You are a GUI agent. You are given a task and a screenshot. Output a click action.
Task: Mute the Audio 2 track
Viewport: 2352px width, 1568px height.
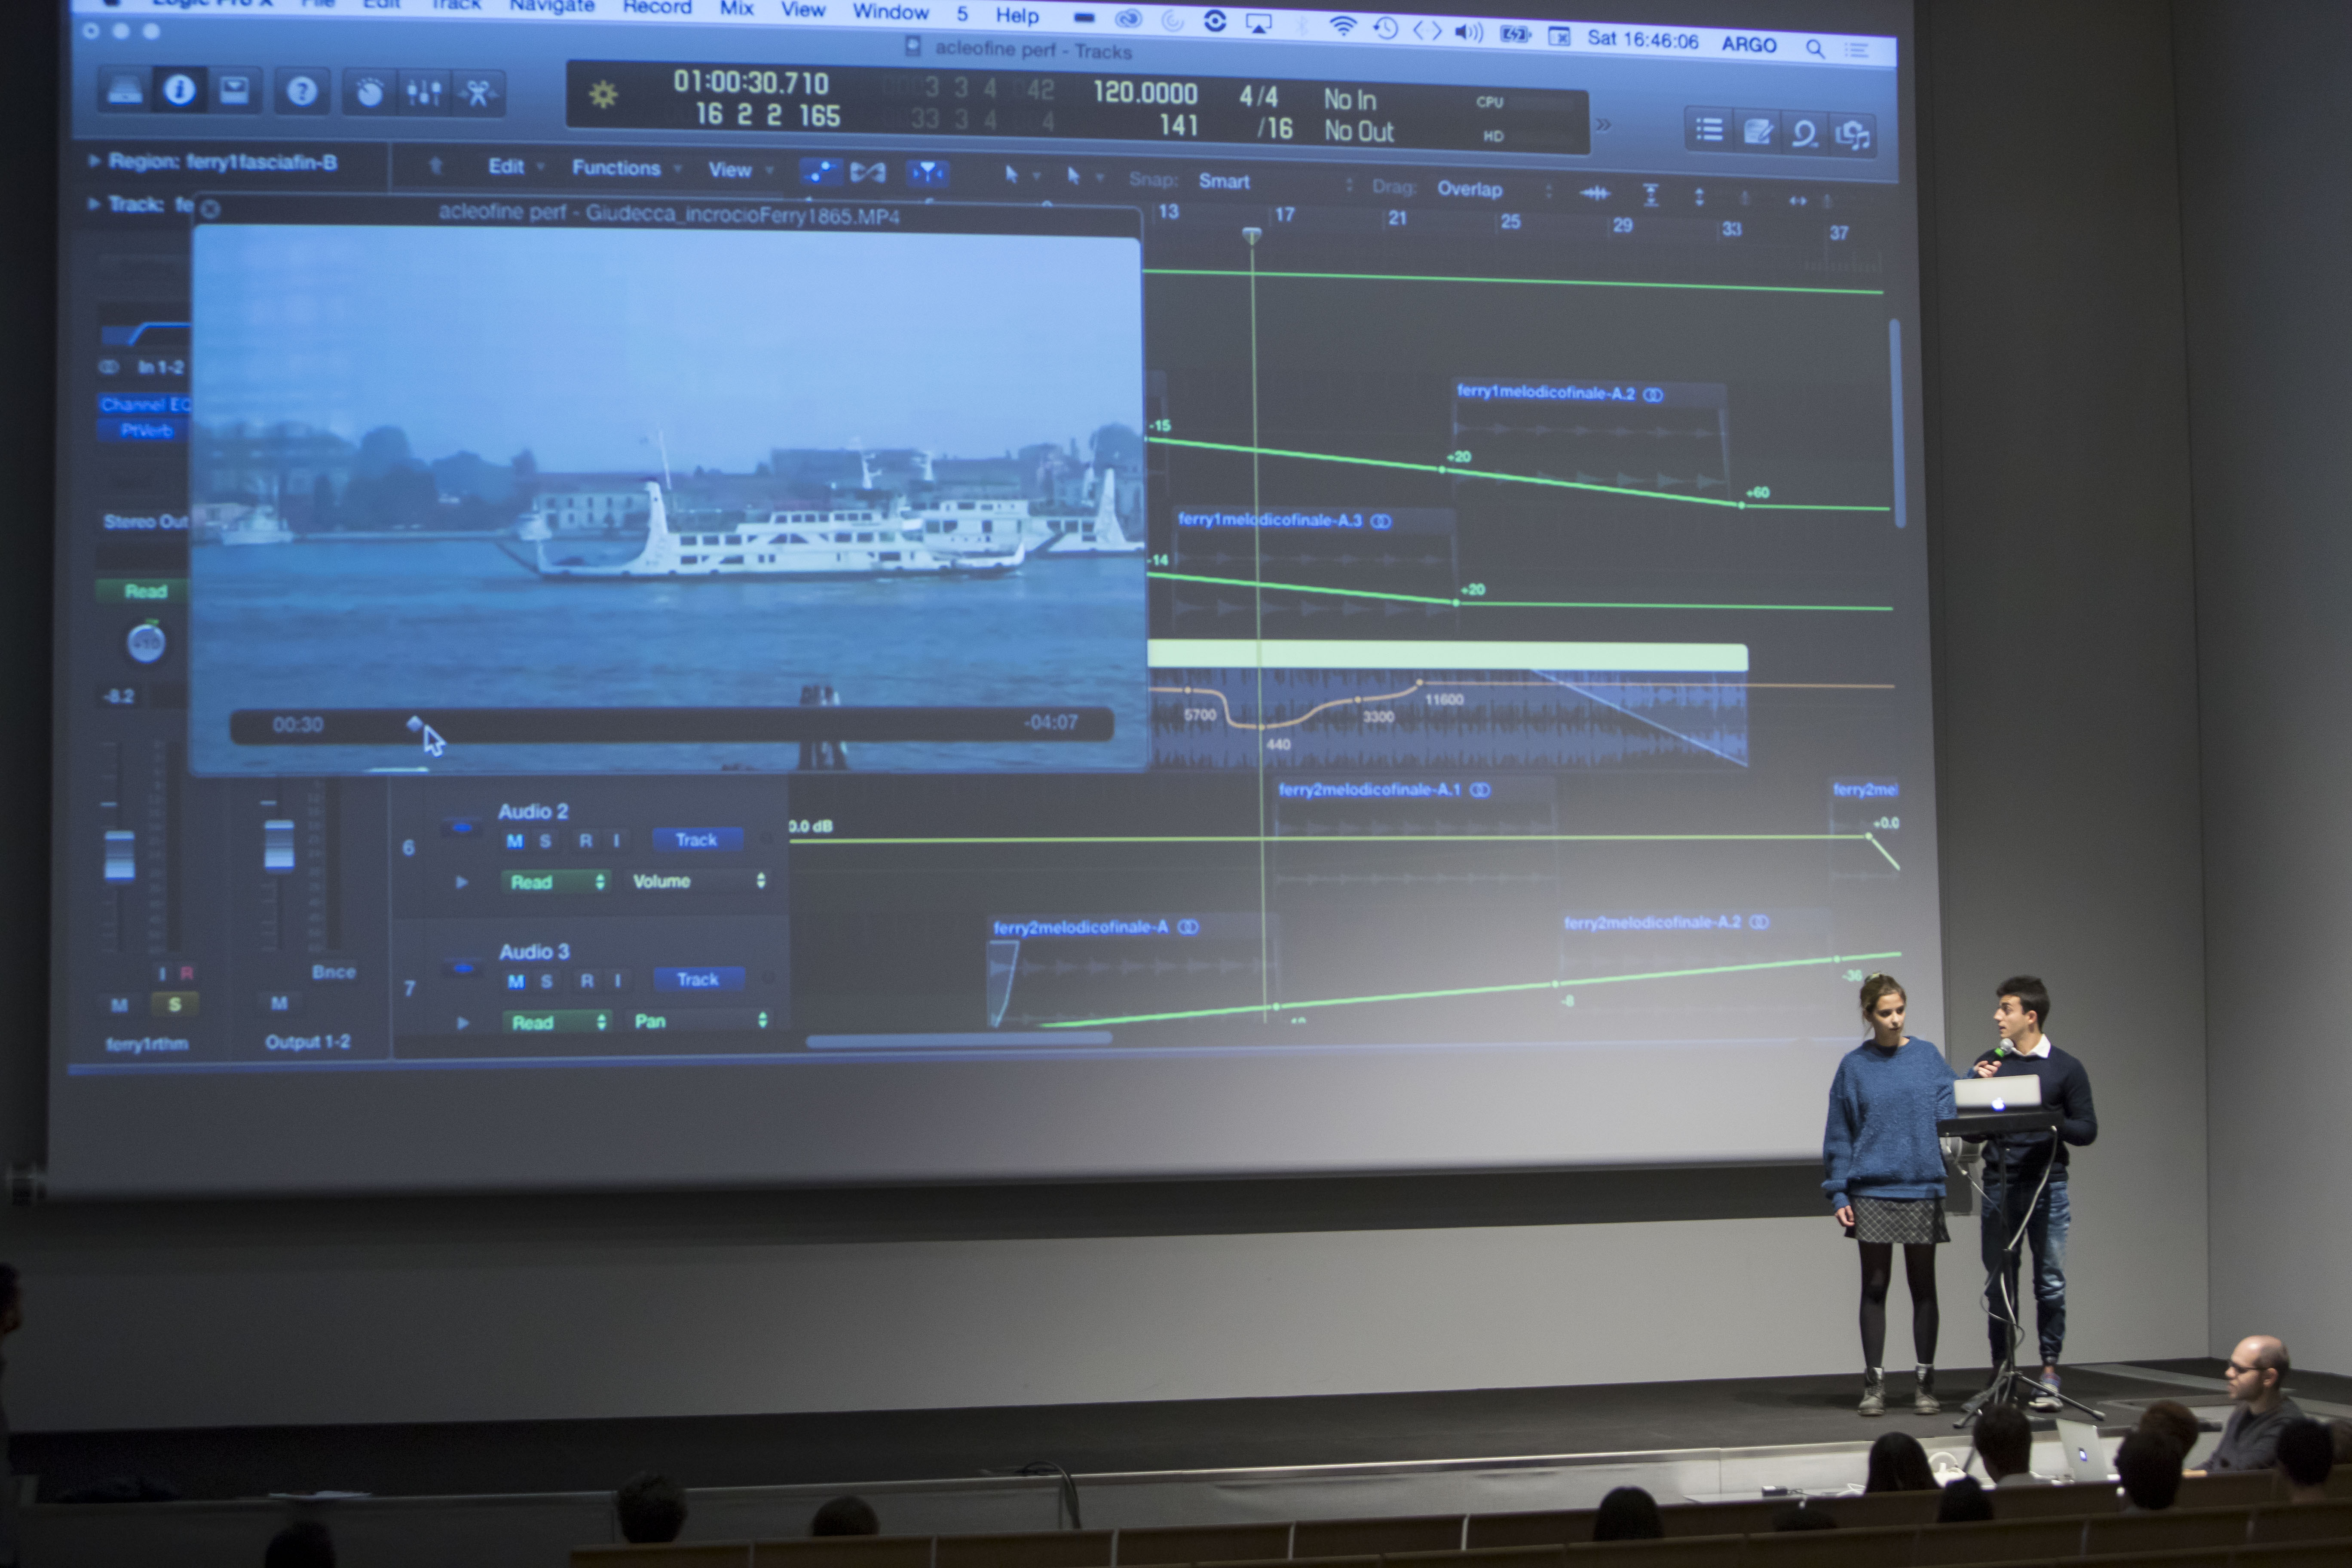pyautogui.click(x=514, y=841)
